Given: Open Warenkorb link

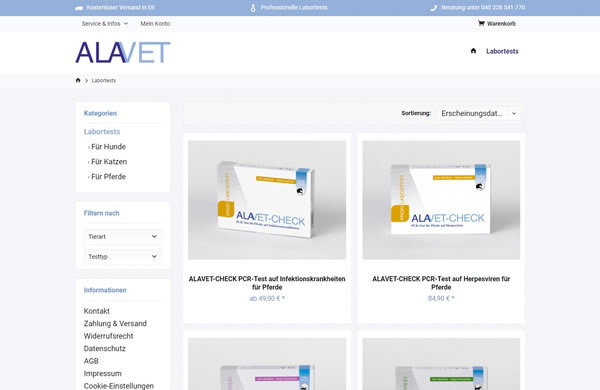Looking at the screenshot, I should coord(501,24).
